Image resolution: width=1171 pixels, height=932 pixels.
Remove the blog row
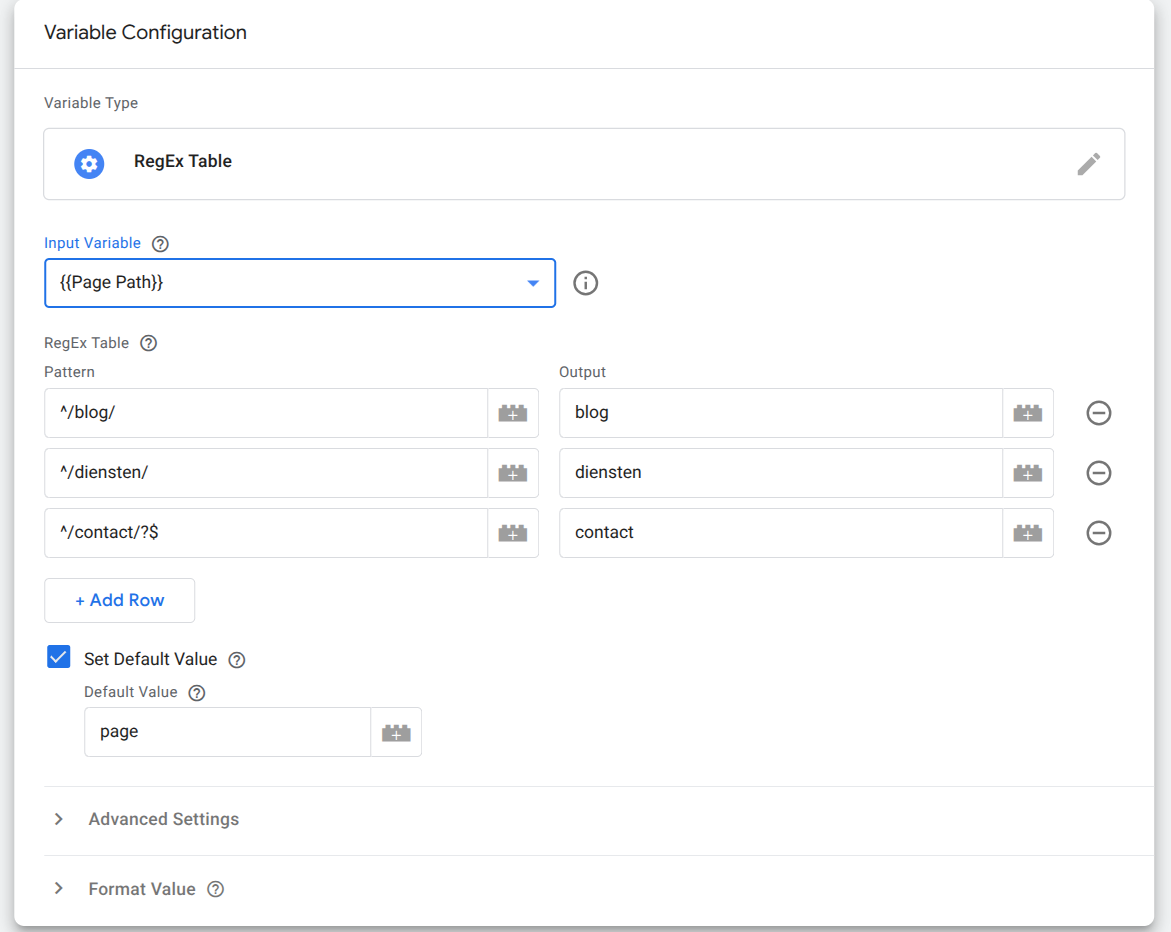[1099, 413]
